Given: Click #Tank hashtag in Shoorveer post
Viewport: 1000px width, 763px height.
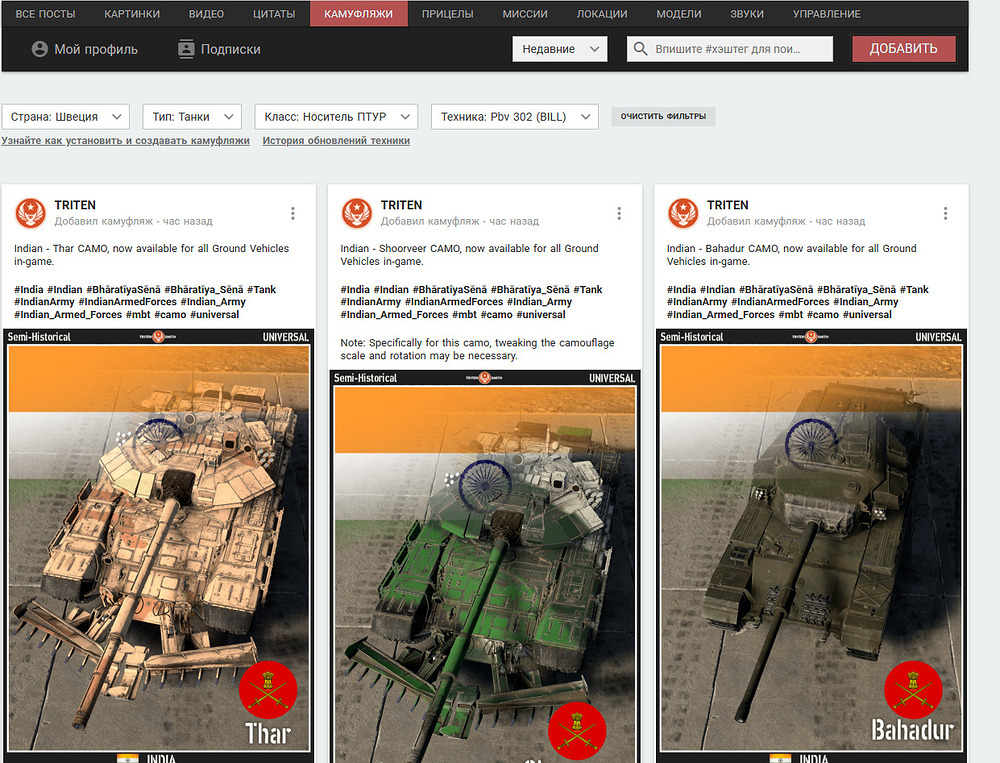Looking at the screenshot, I should coord(587,290).
